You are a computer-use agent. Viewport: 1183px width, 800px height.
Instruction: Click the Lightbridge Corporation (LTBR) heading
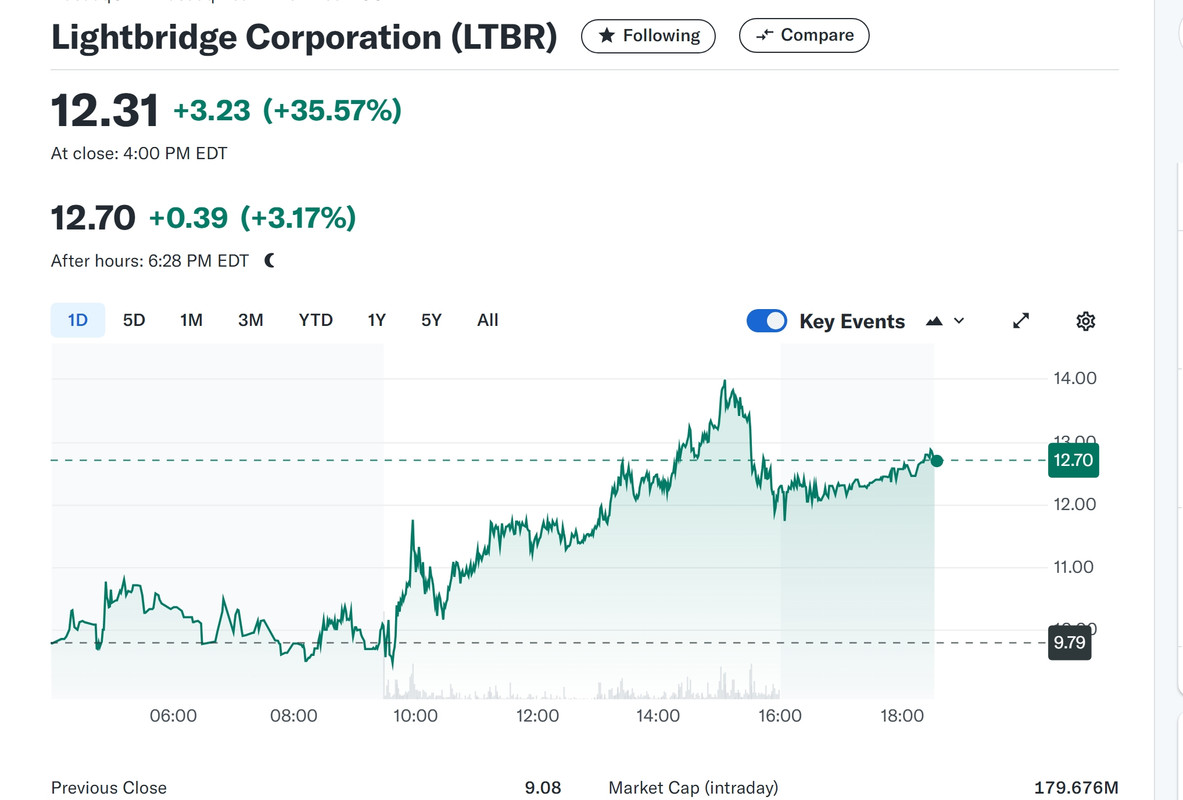pos(304,37)
